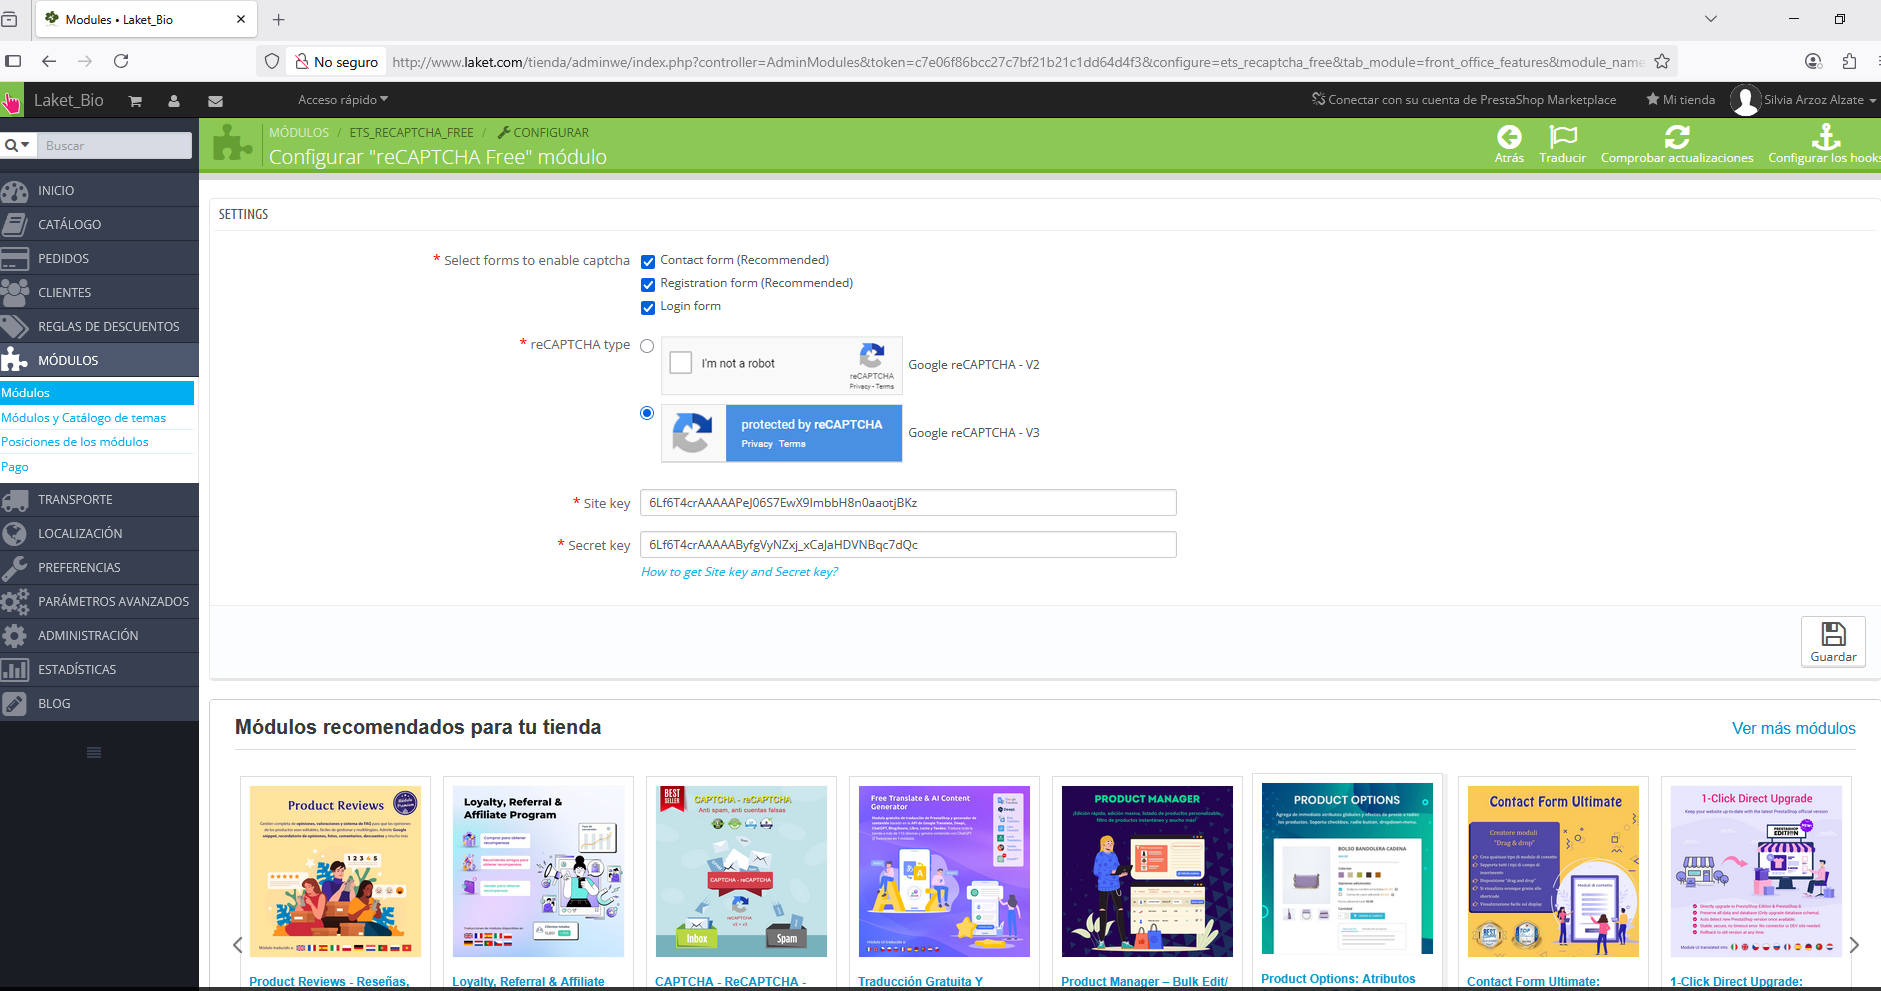This screenshot has width=1881, height=991.
Task: Click Mi tienda in top bar
Action: point(1680,100)
